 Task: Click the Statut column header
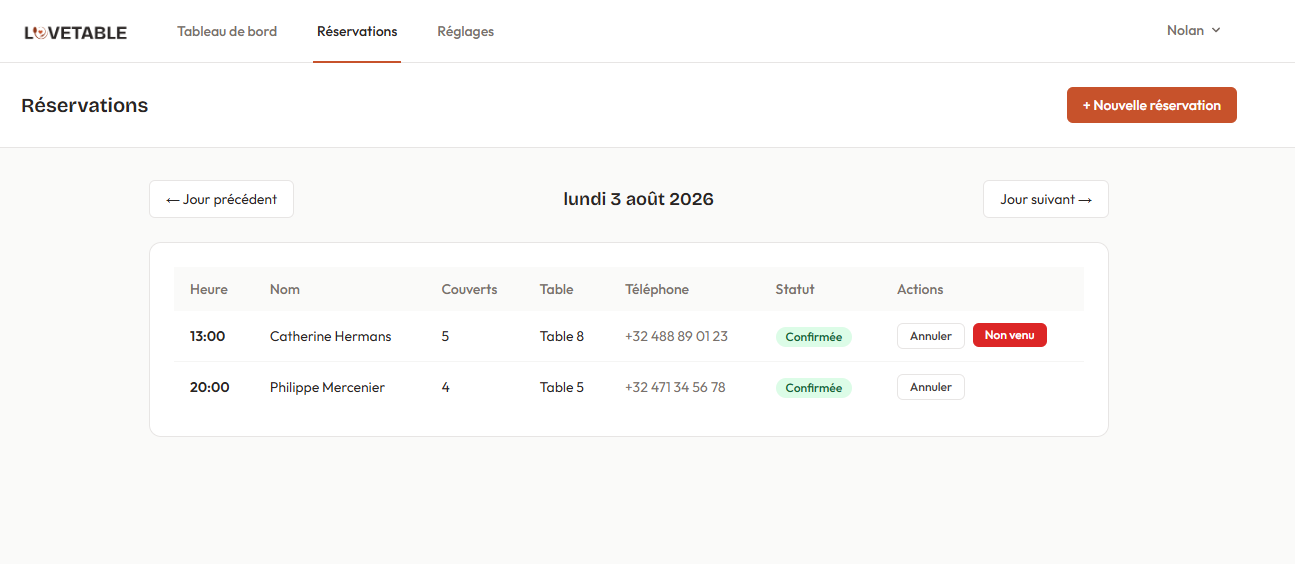coord(795,289)
